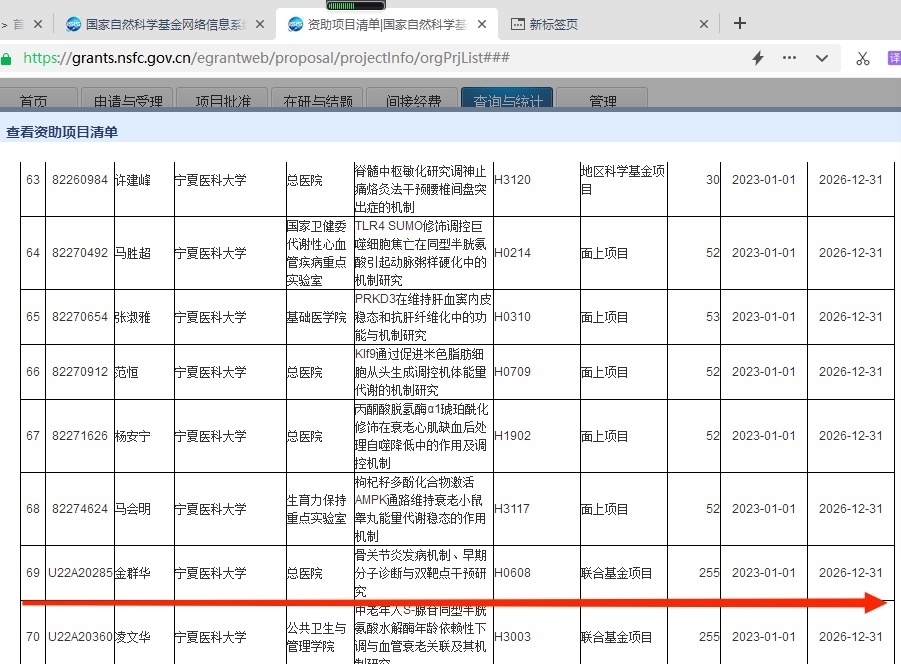This screenshot has width=901, height=664.
Task: Click the green security lock icon in address bar
Action: [x=7, y=58]
